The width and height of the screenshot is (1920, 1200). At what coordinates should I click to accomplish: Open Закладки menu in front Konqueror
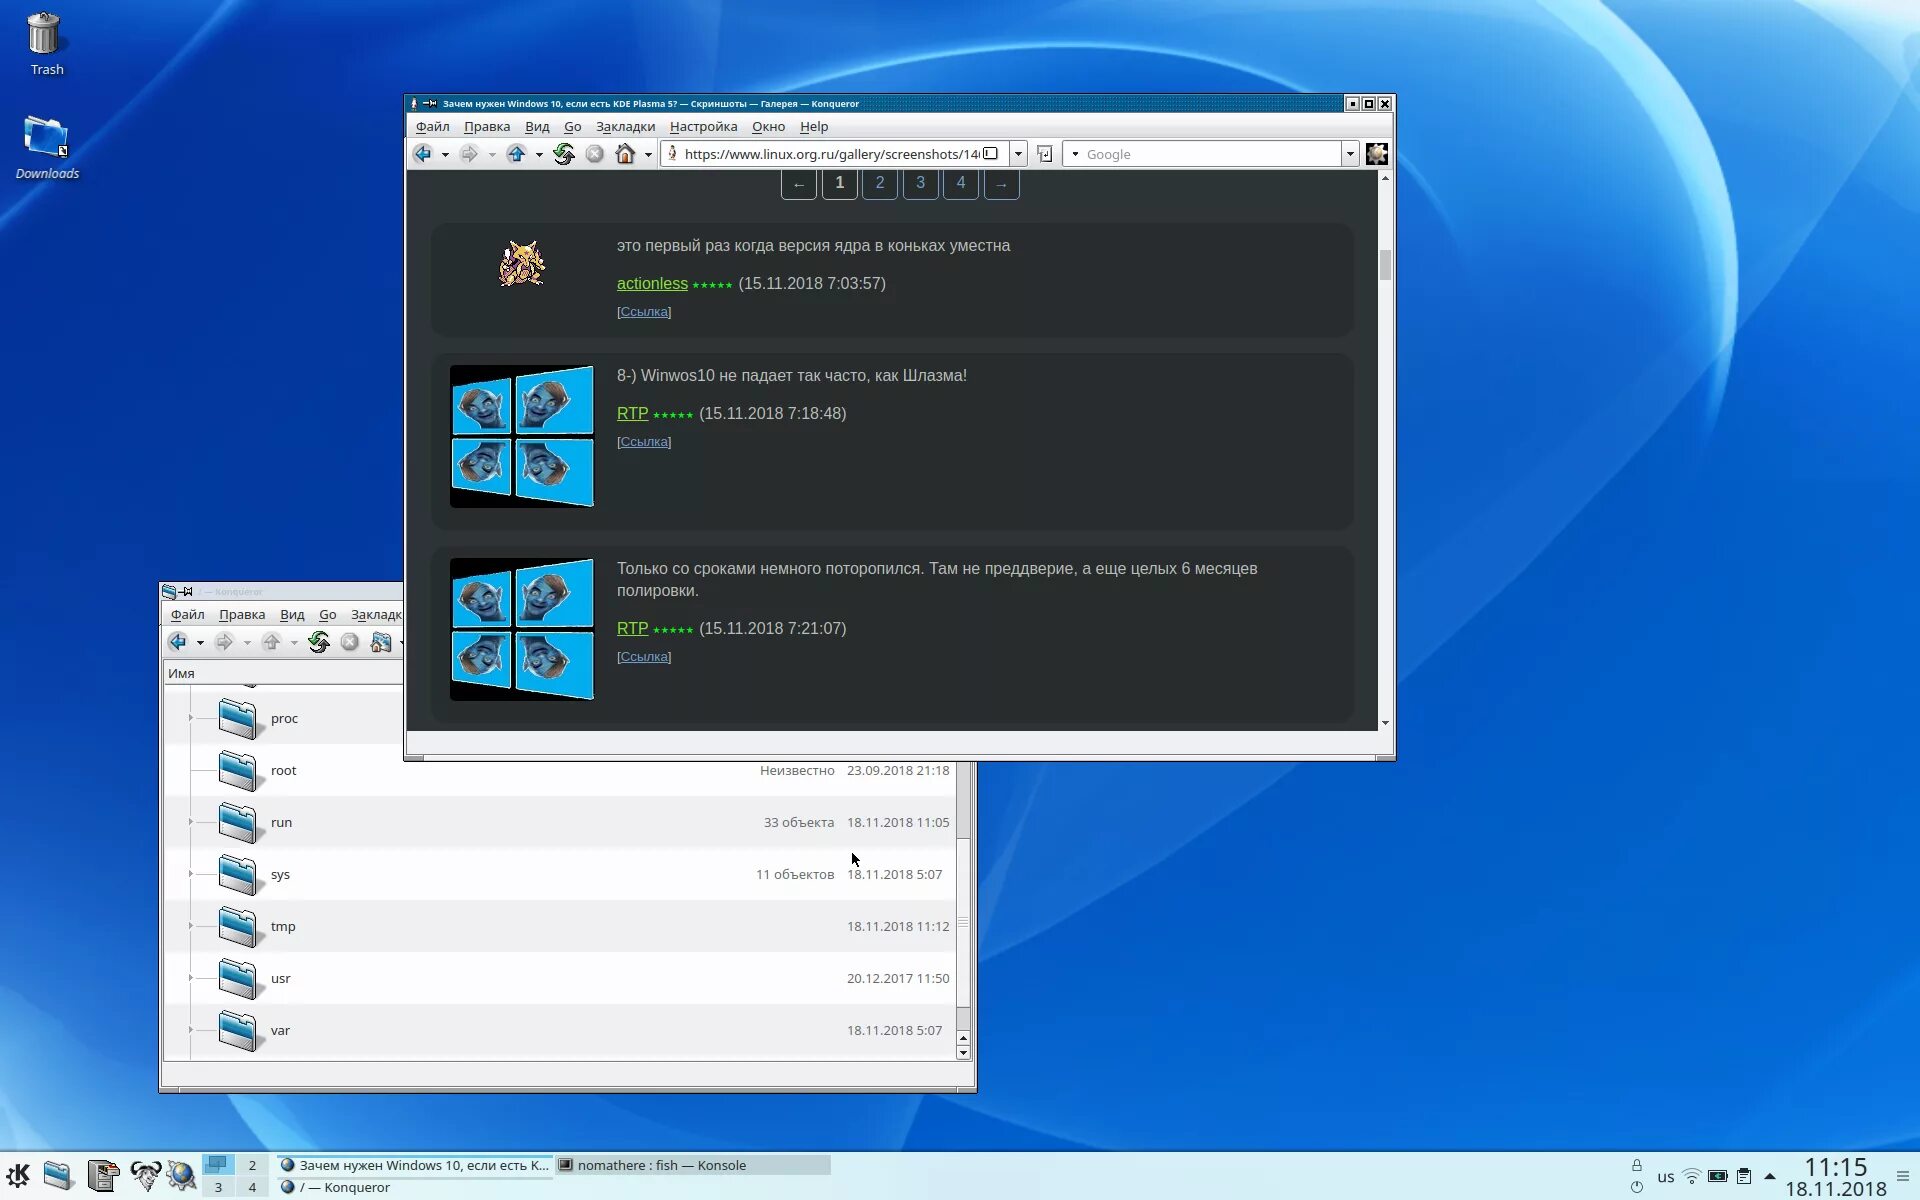pyautogui.click(x=625, y=127)
